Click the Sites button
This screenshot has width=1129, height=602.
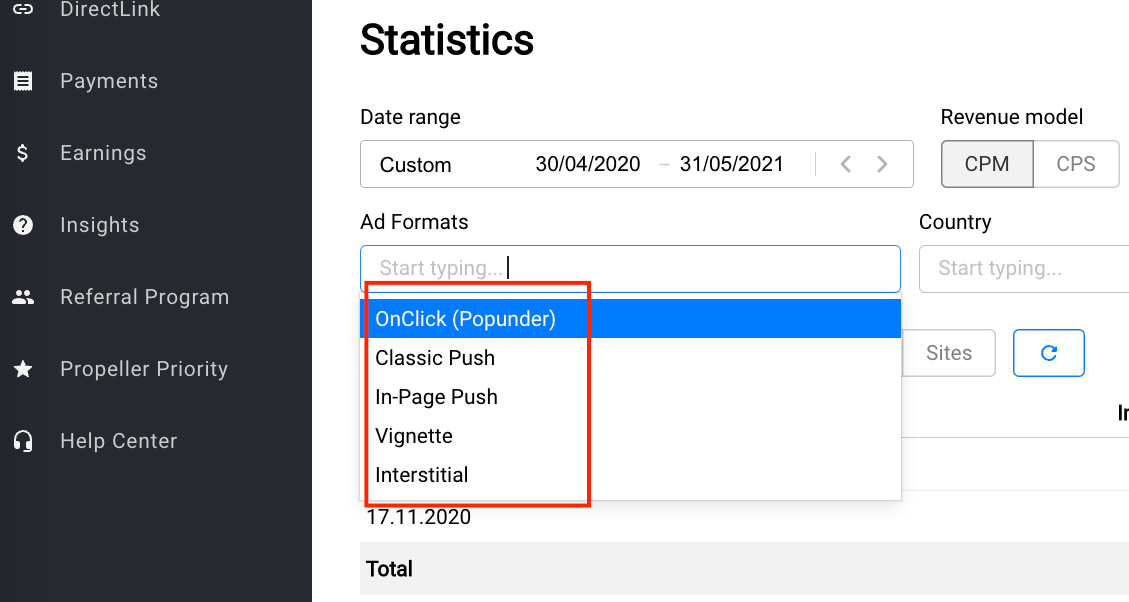click(948, 353)
